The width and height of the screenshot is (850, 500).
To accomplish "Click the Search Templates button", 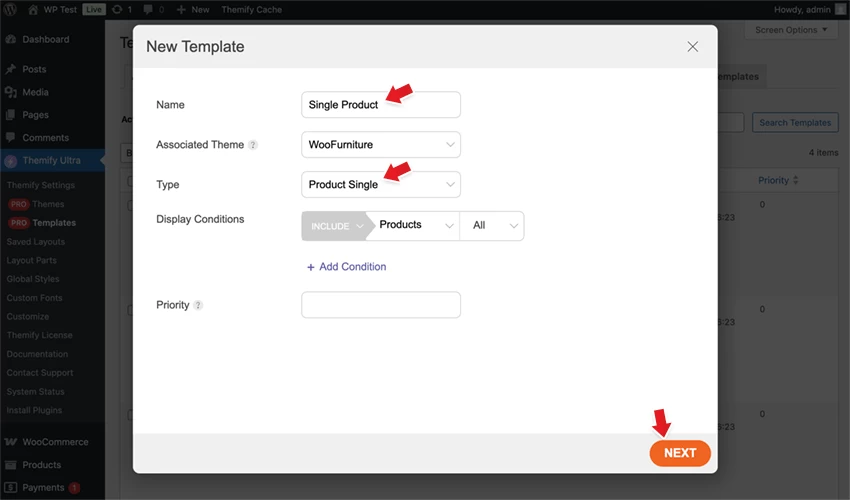I will [x=795, y=123].
